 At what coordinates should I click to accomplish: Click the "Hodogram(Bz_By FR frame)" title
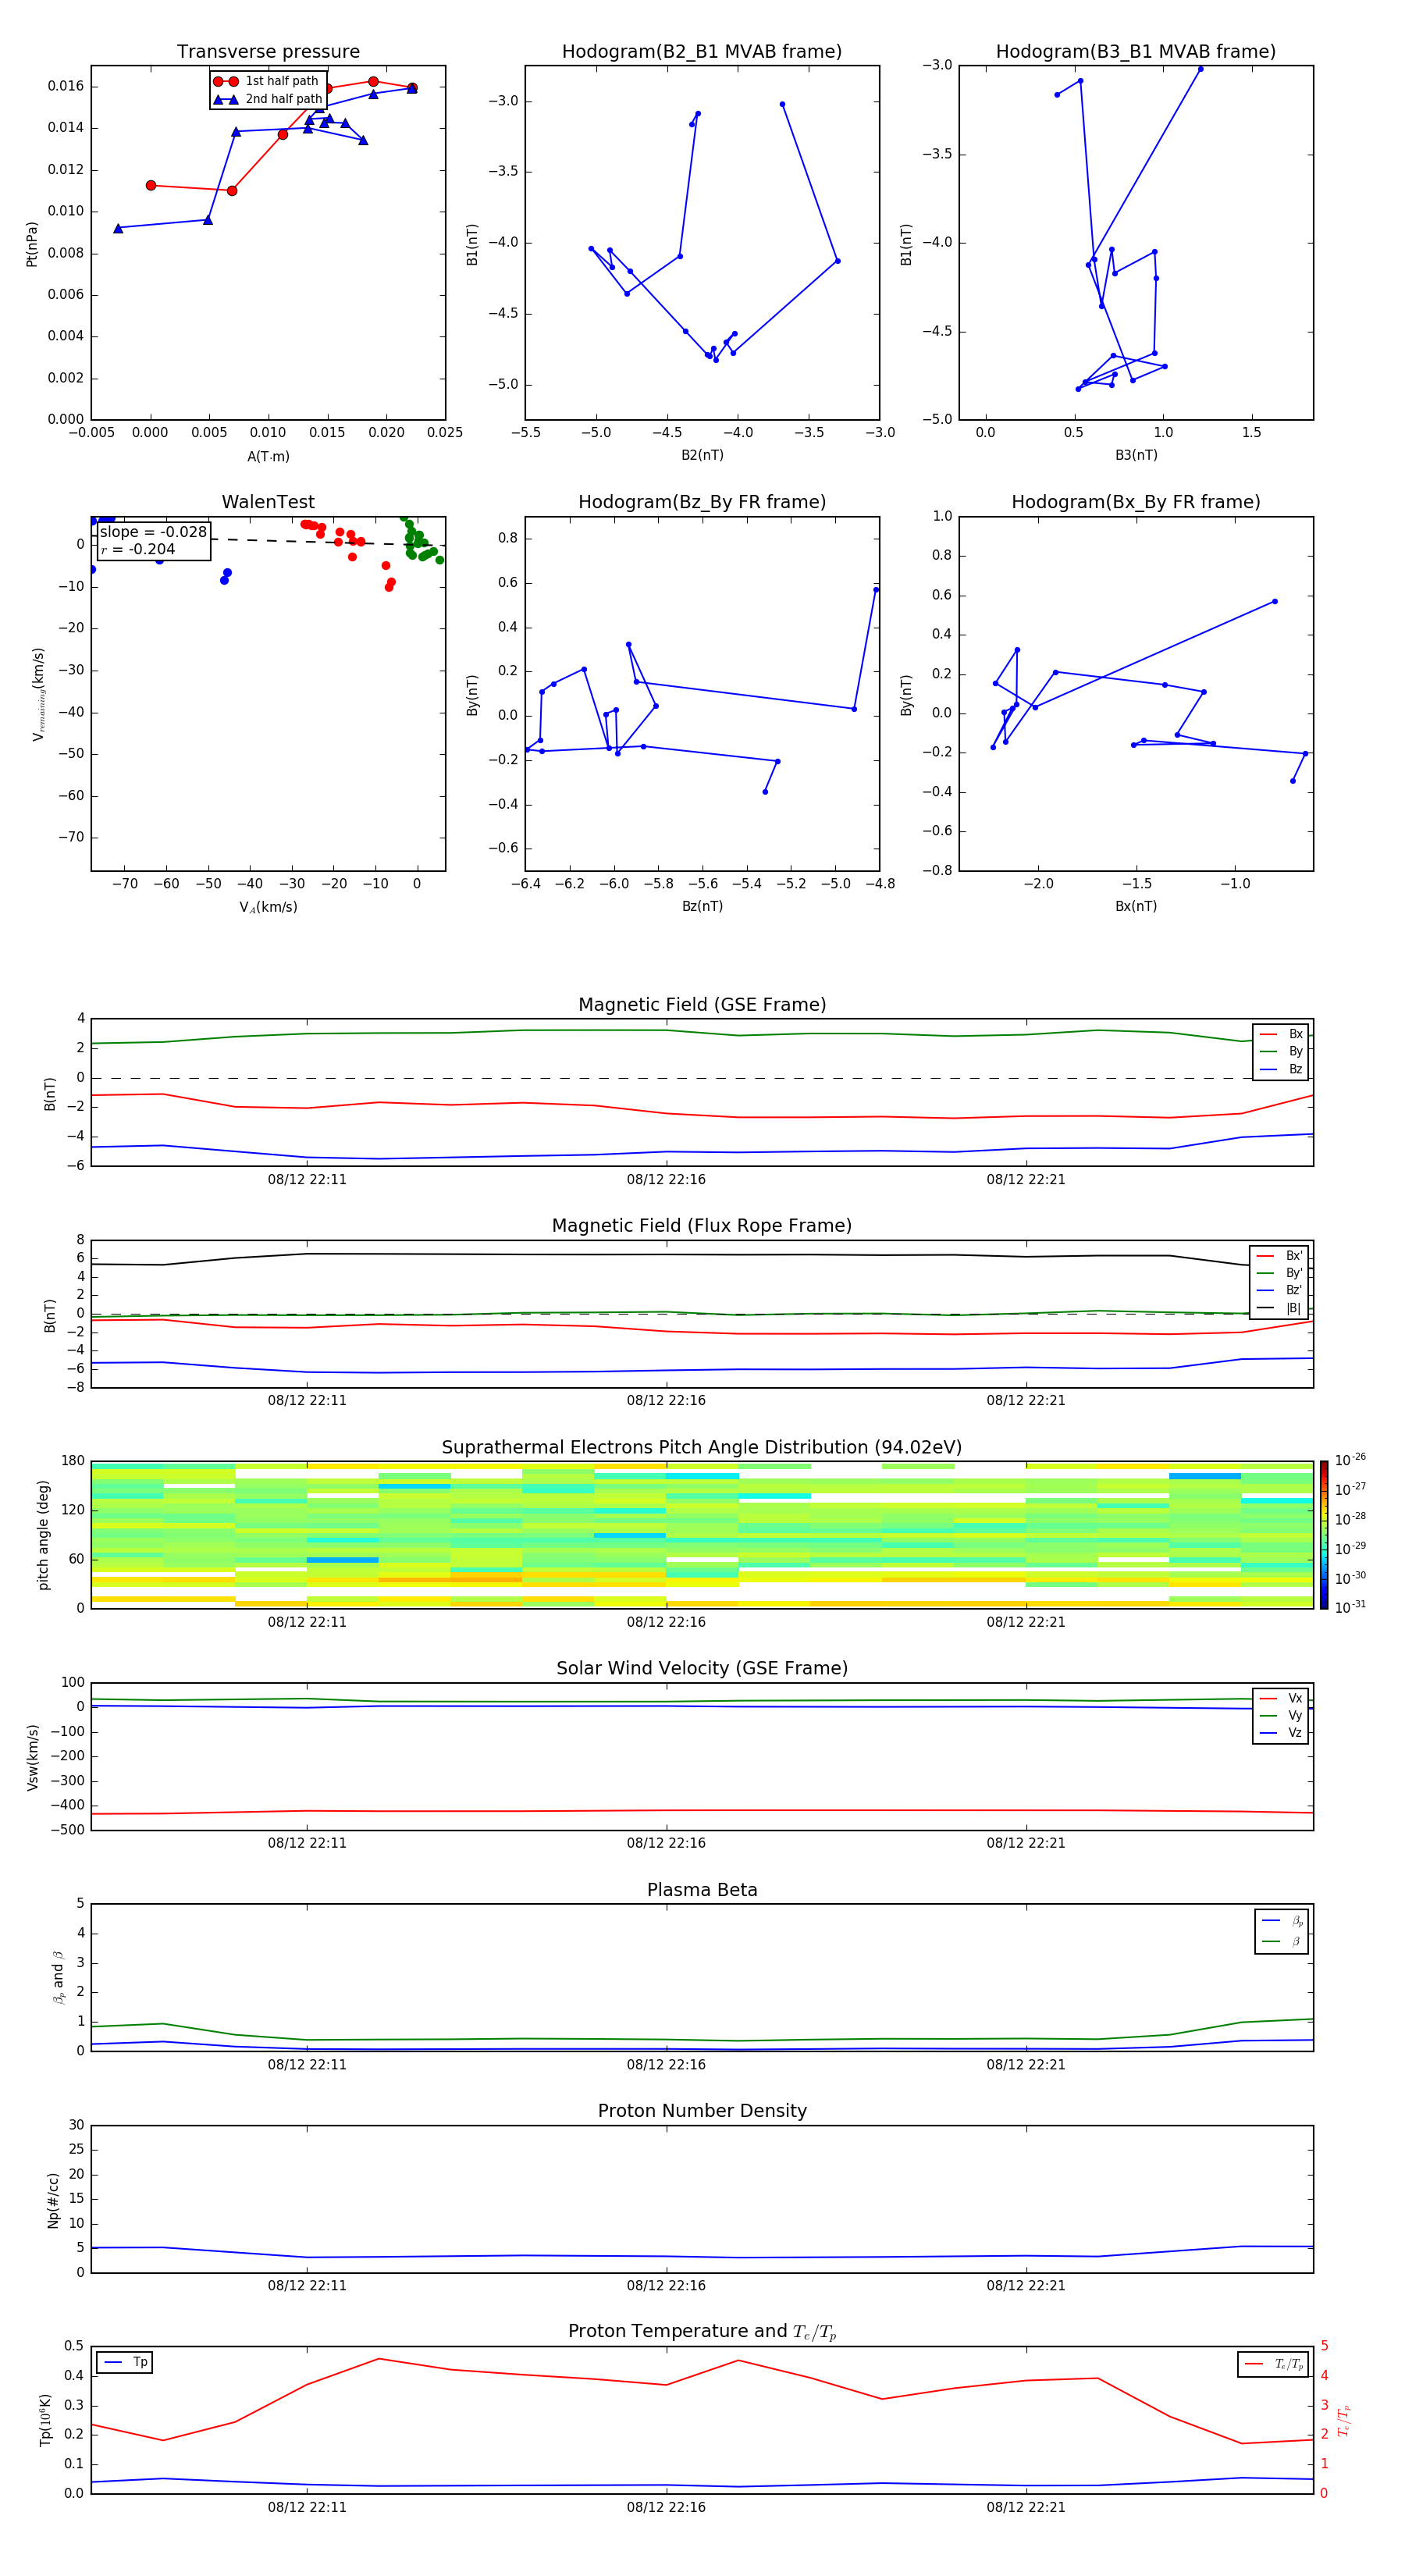click(702, 502)
